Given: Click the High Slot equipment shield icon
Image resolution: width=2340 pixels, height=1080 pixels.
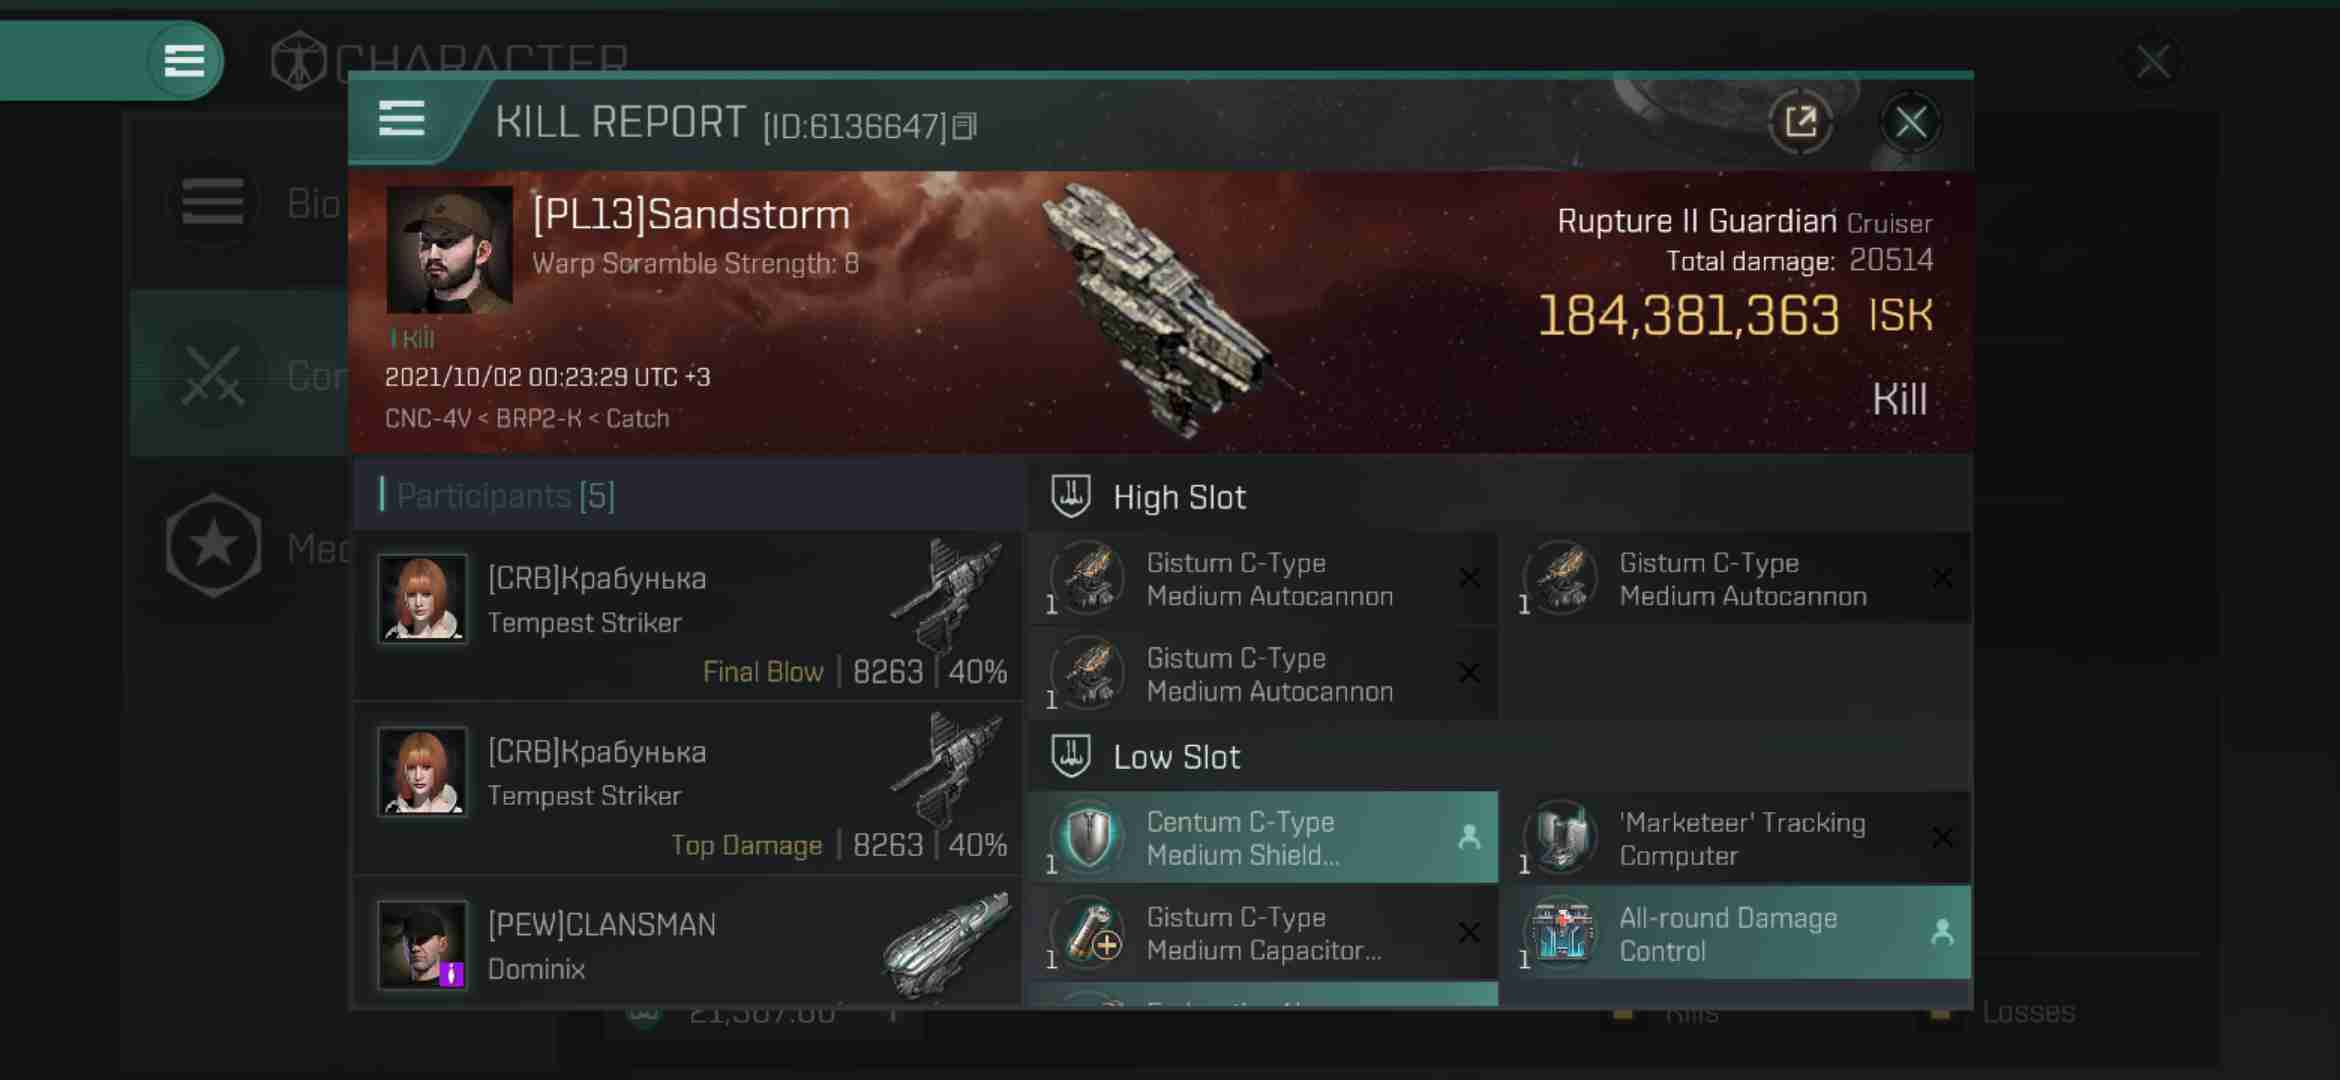Looking at the screenshot, I should 1072,497.
